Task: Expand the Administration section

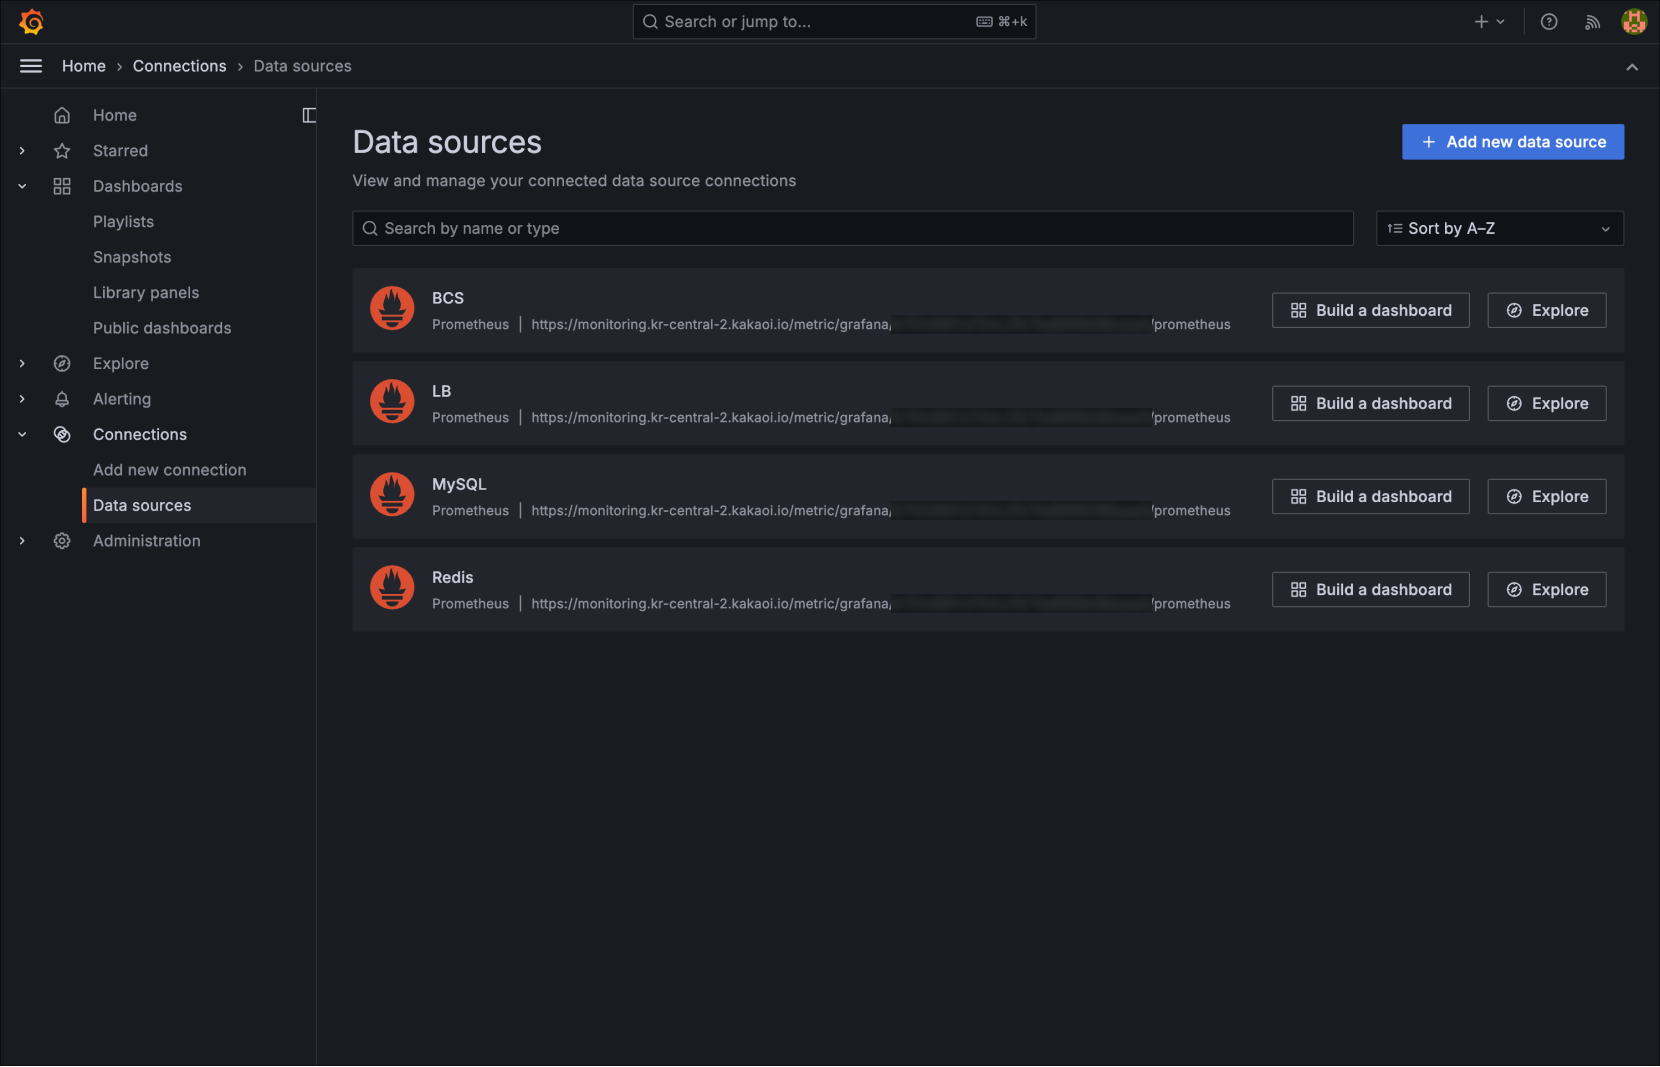Action: point(22,541)
